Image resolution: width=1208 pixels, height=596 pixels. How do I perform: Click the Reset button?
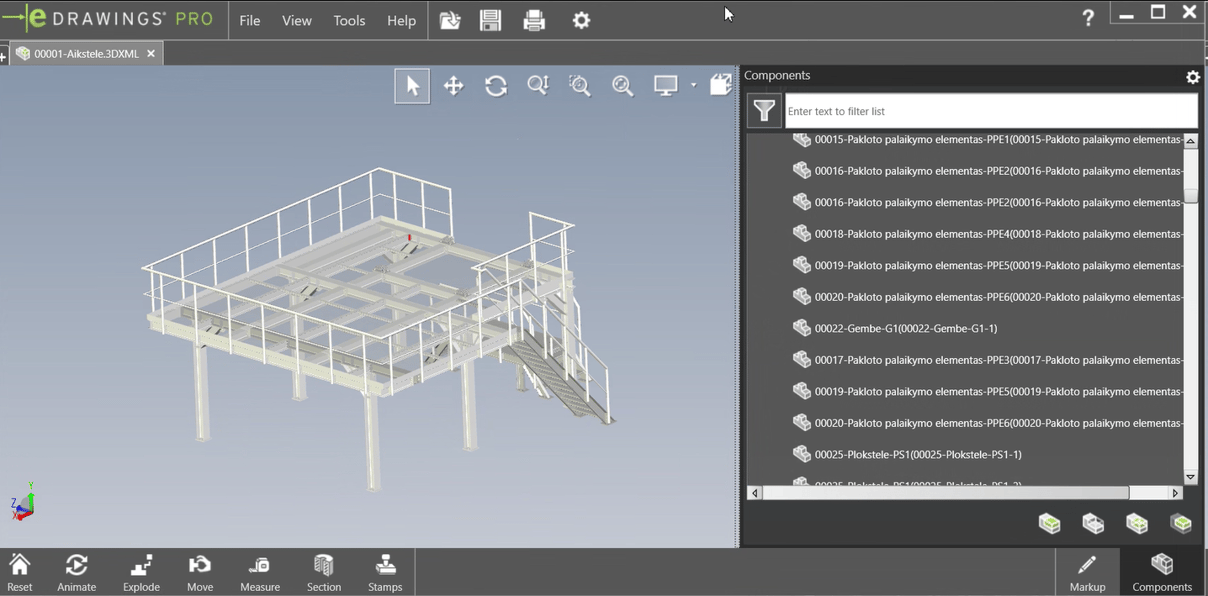(x=20, y=570)
